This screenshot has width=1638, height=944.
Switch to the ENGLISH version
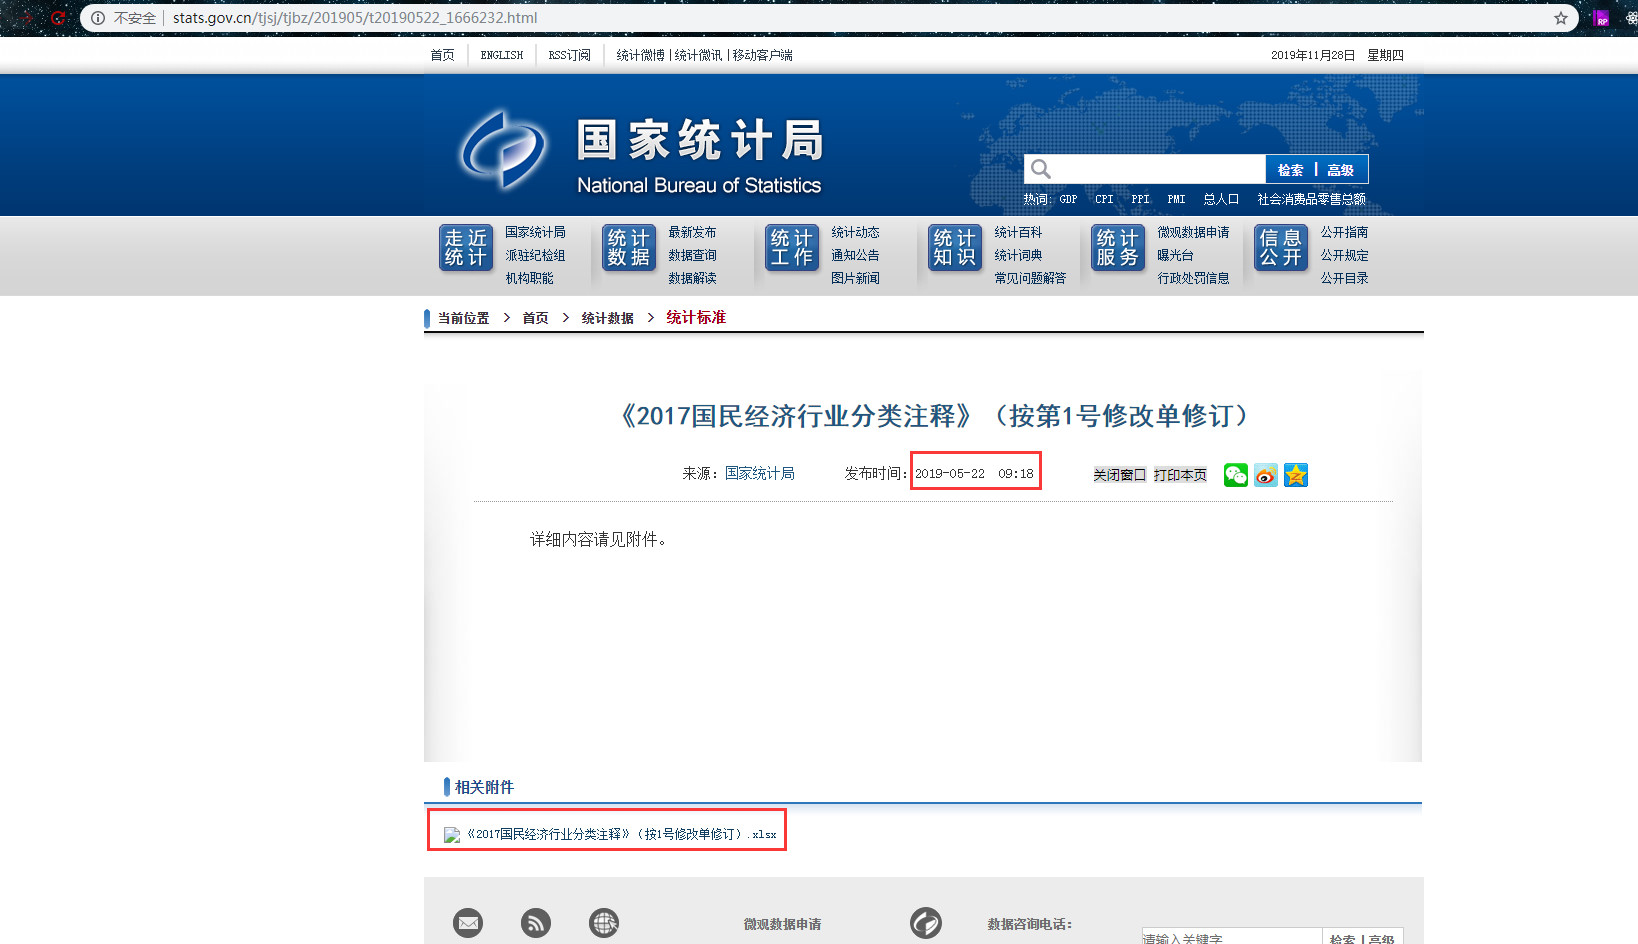coord(502,55)
